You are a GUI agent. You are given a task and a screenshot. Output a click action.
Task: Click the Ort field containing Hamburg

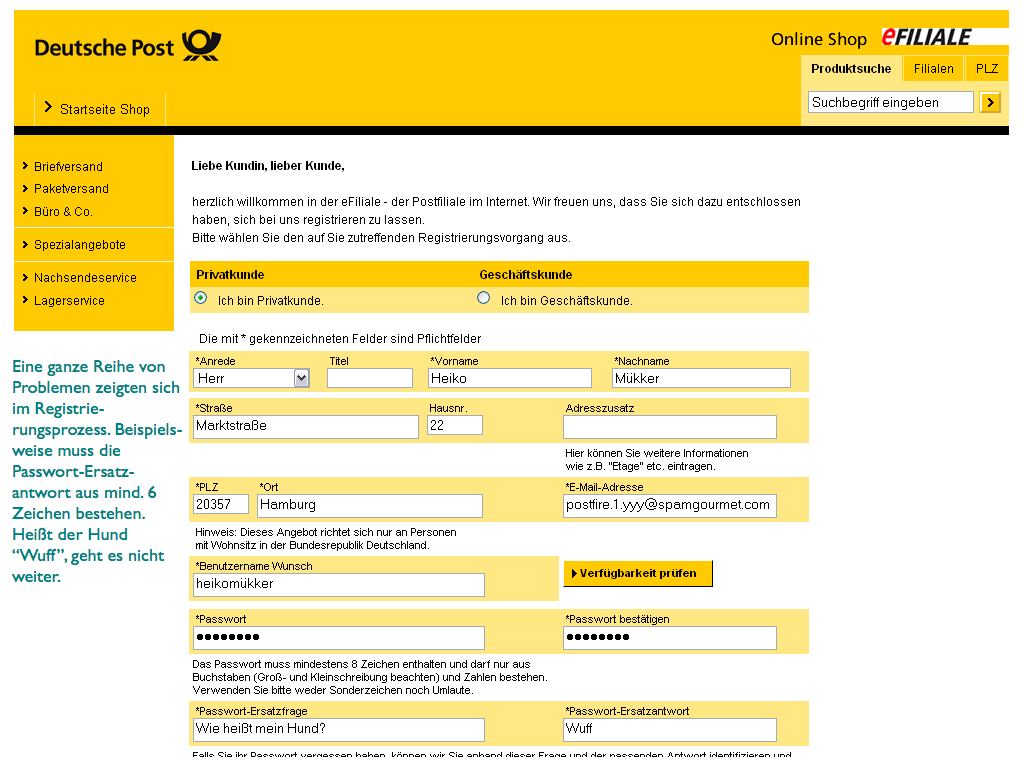pyautogui.click(x=370, y=505)
